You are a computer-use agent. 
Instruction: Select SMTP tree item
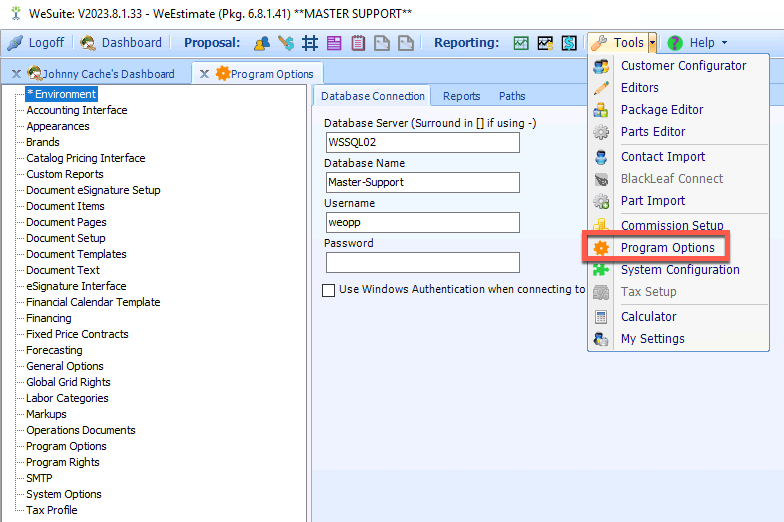(40, 478)
